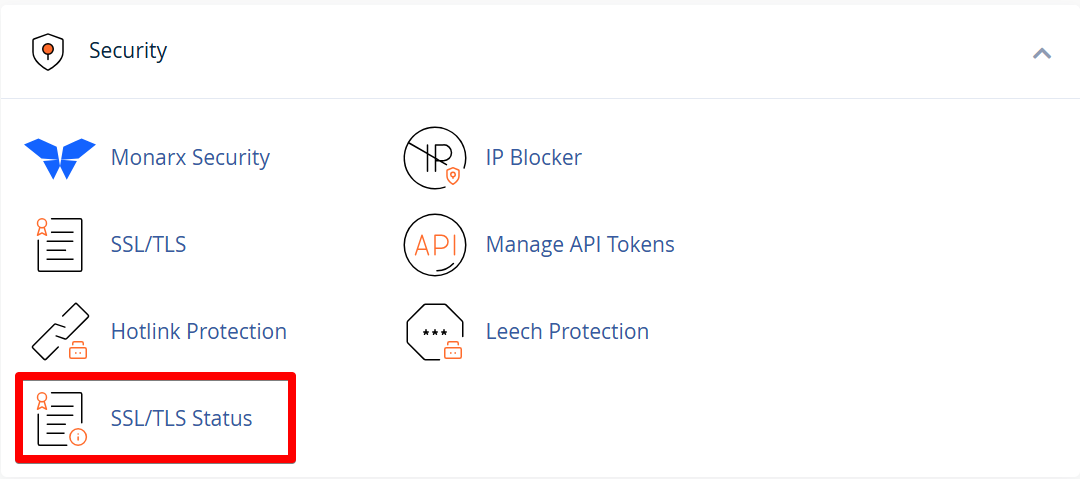Click the orange info badge on SSL/TLS Status icon
This screenshot has height=479, width=1080.
coord(79,436)
